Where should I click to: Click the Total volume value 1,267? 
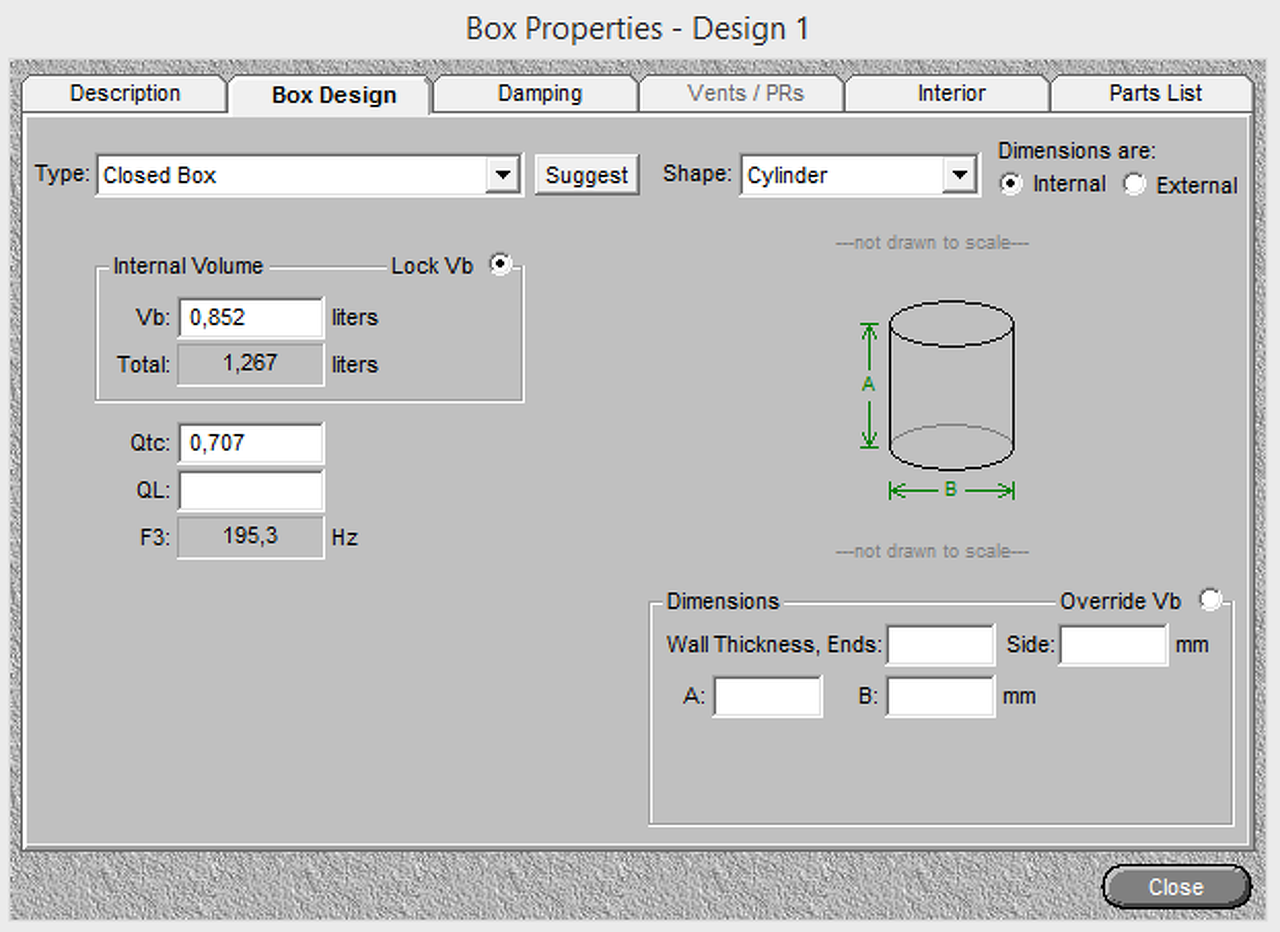[x=251, y=363]
